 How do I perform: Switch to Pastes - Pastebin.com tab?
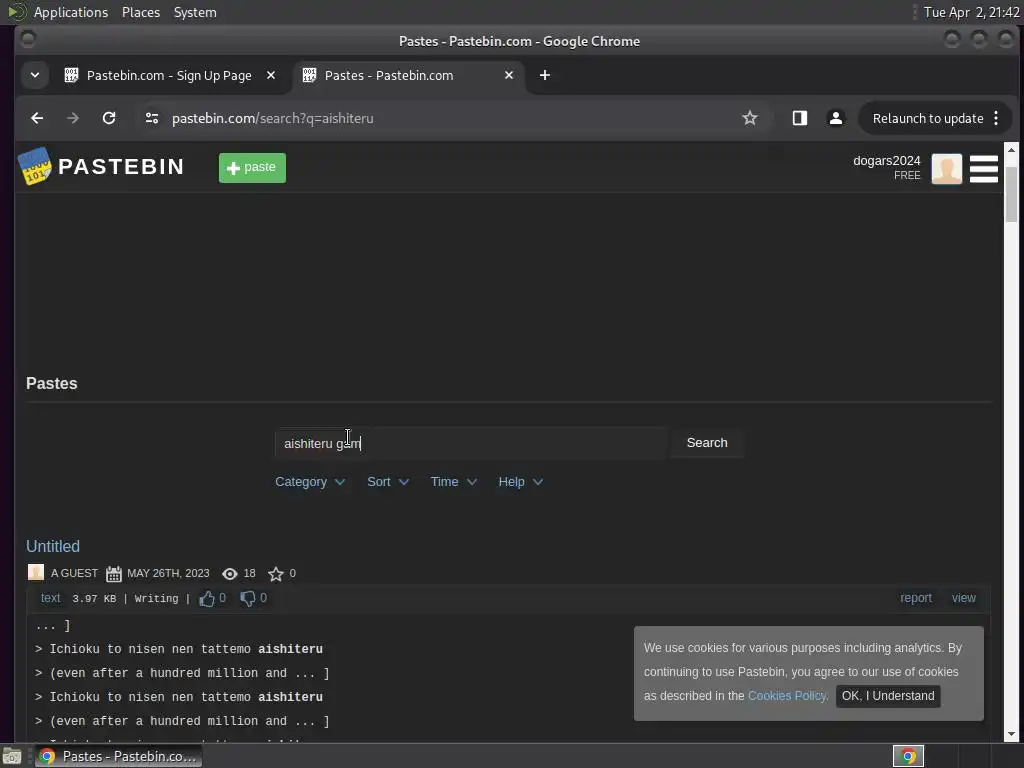[x=409, y=75]
